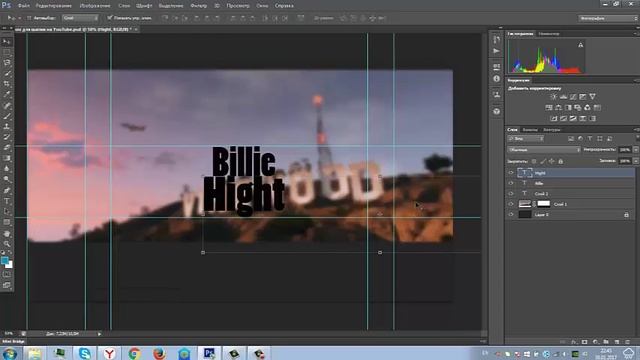Select the Gradient tool
This screenshot has width=640, height=360.
(x=7, y=158)
